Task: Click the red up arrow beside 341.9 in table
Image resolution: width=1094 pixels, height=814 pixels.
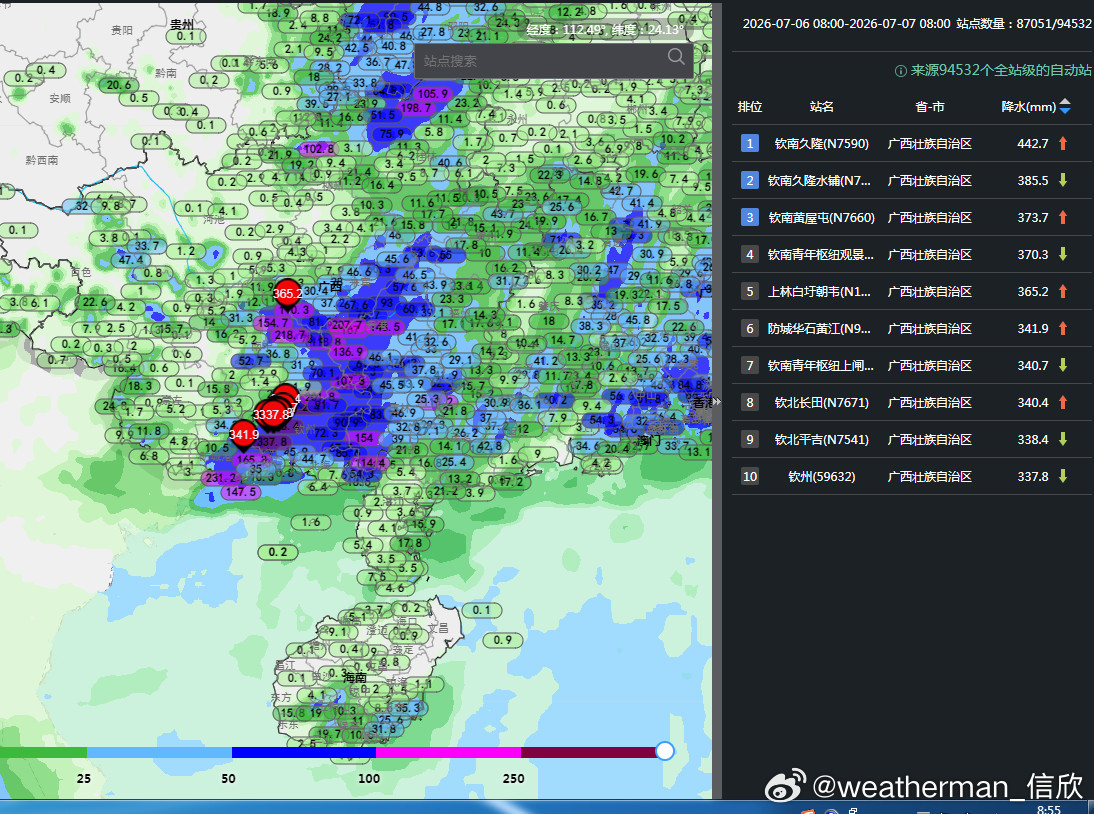Action: [x=1063, y=329]
